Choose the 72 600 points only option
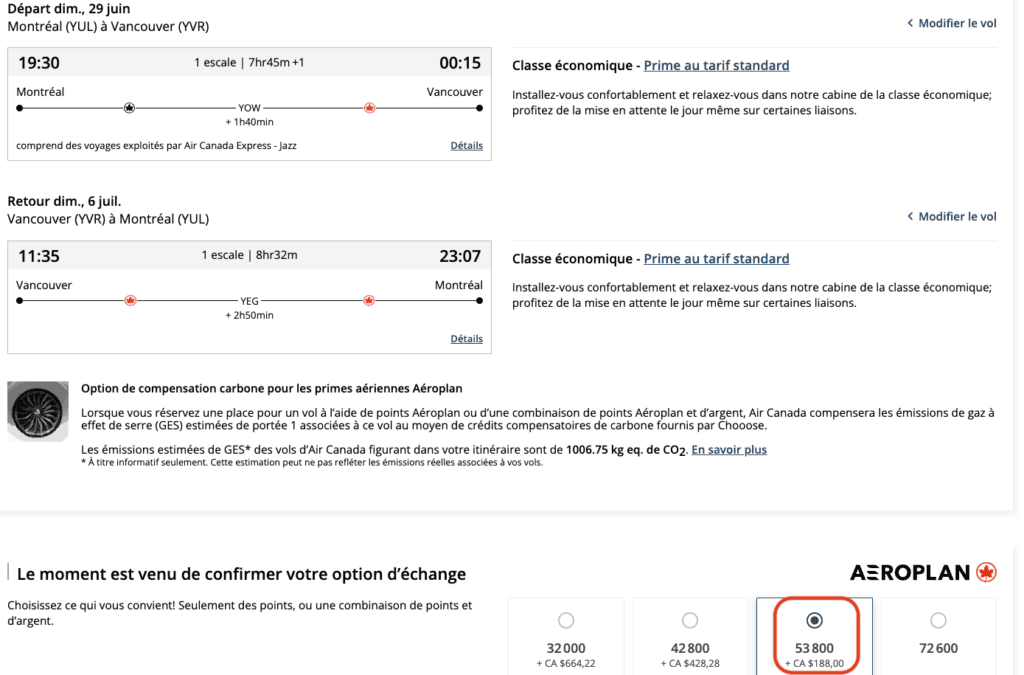 (x=938, y=621)
